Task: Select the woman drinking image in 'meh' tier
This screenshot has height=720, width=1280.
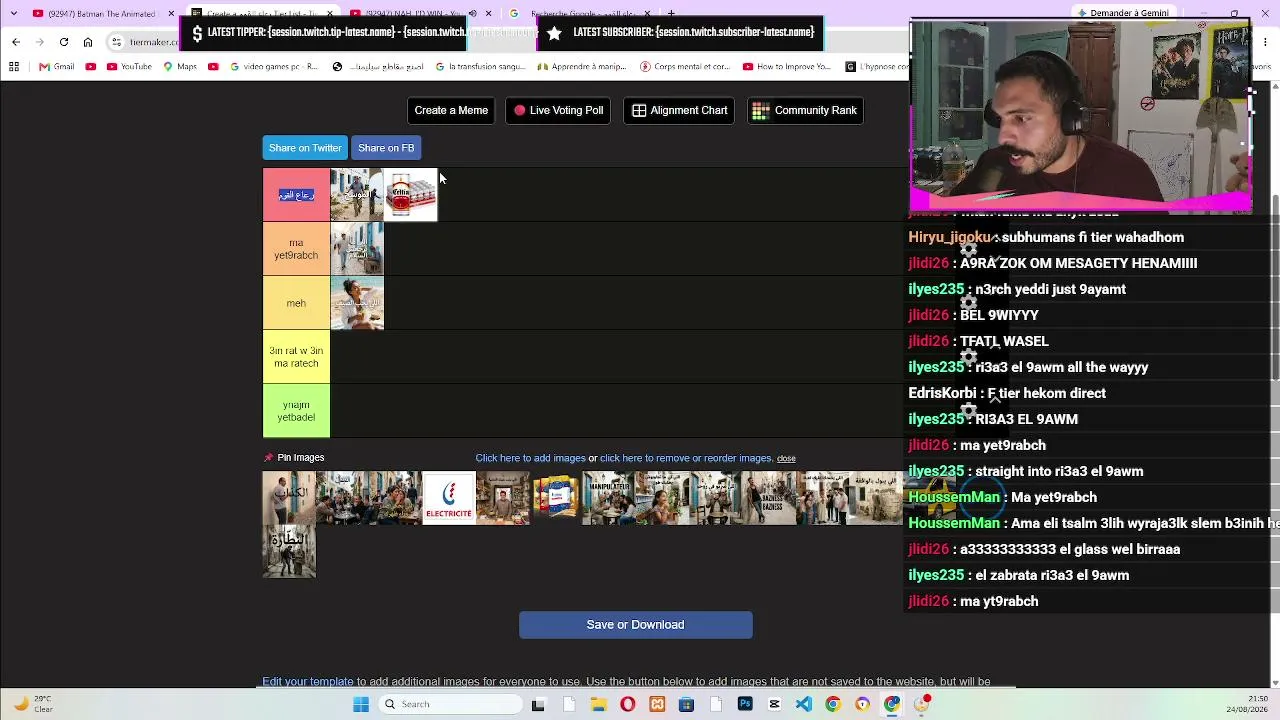Action: 357,303
